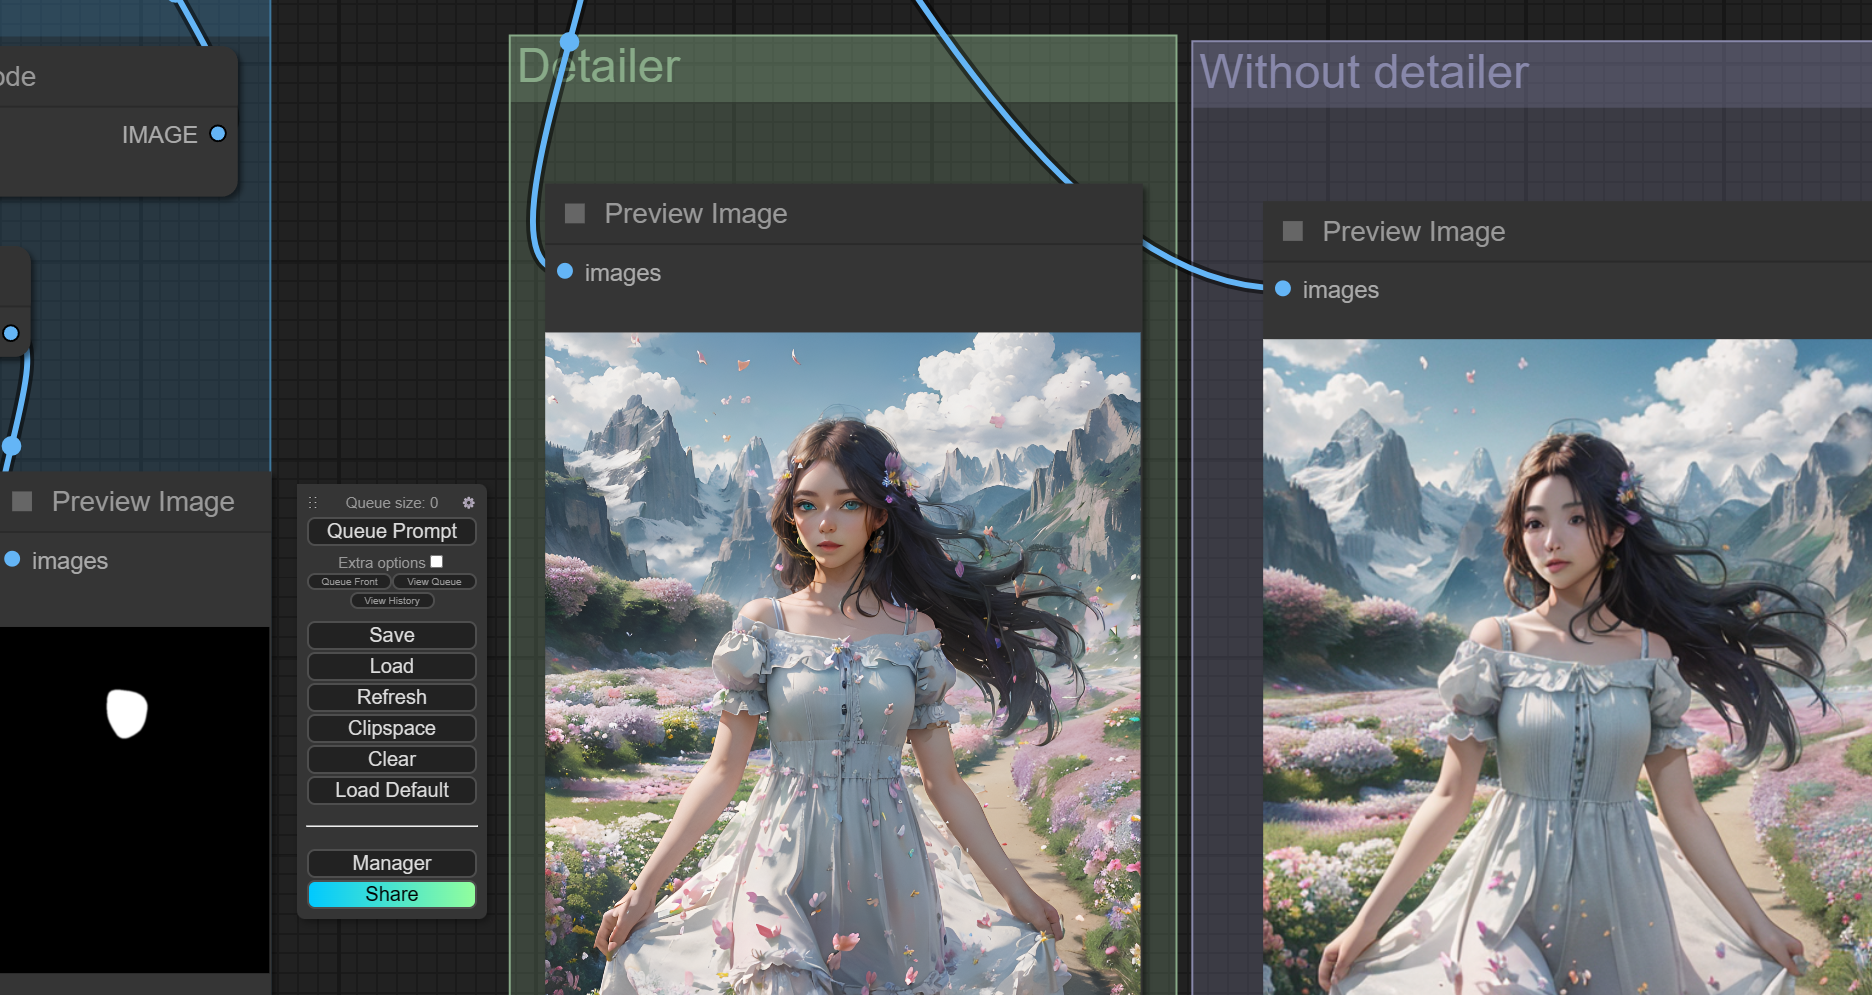Collapse the Preview Image node in the Detailer group
Viewport: 1872px width, 995px height.
(x=575, y=213)
